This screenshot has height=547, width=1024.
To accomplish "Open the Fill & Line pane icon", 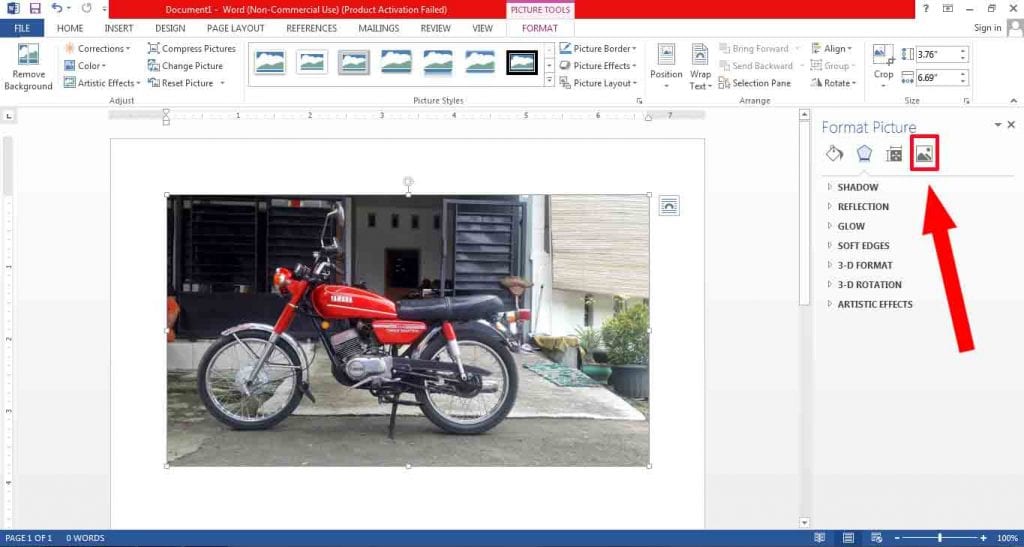I will coord(834,154).
